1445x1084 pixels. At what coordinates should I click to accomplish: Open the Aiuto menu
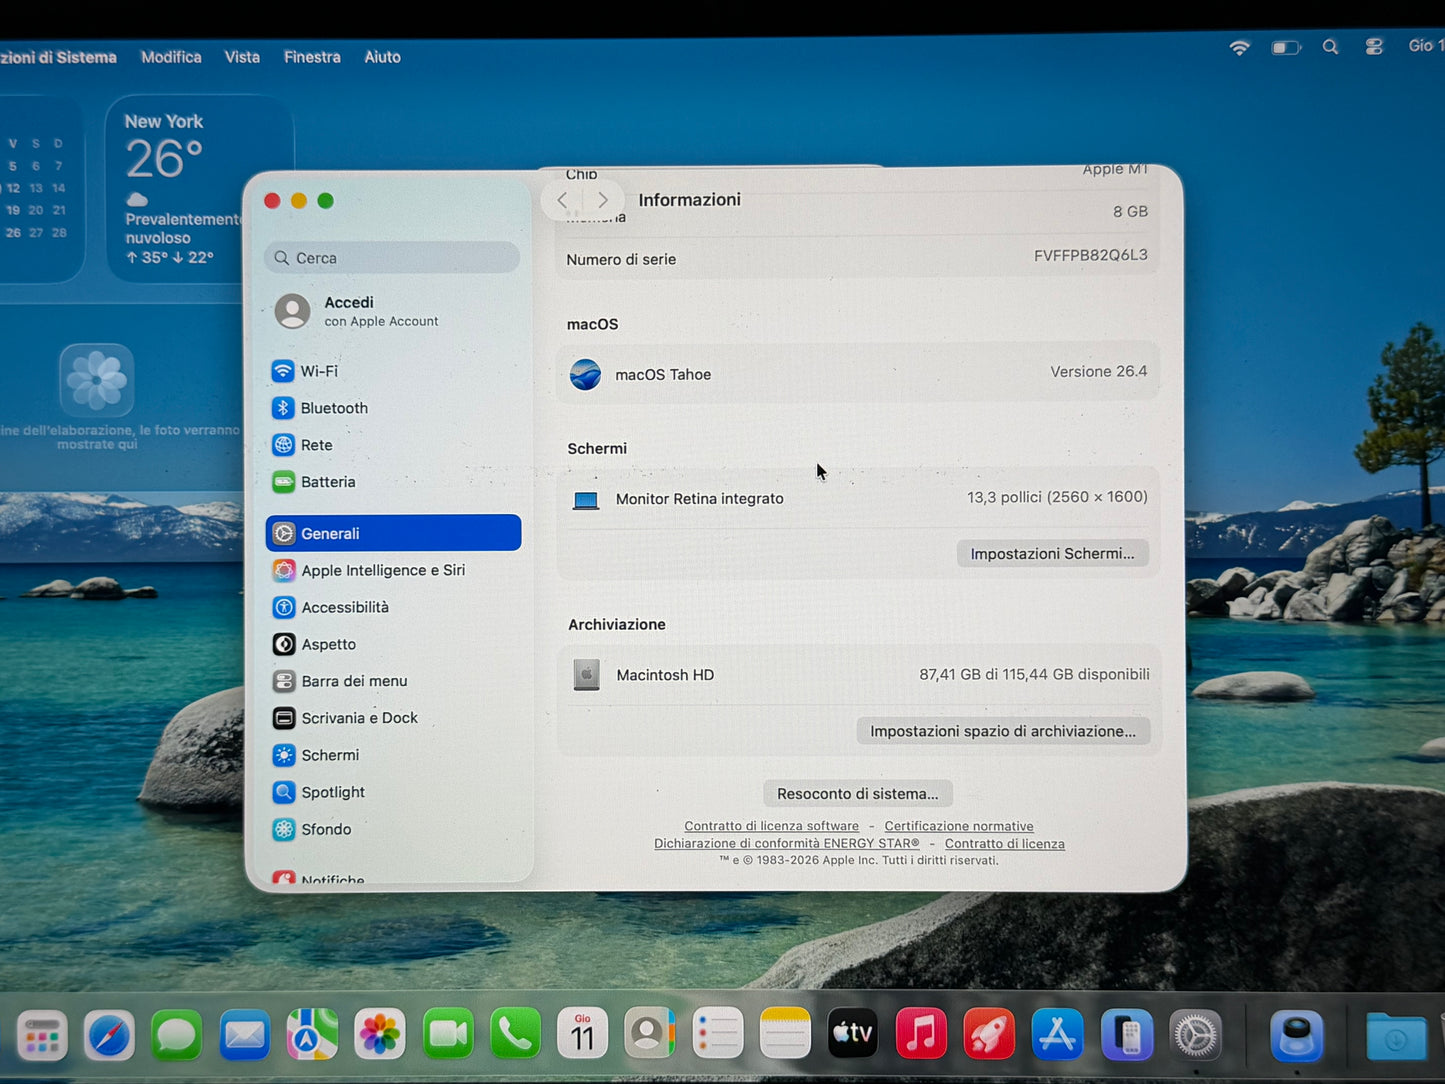point(382,57)
